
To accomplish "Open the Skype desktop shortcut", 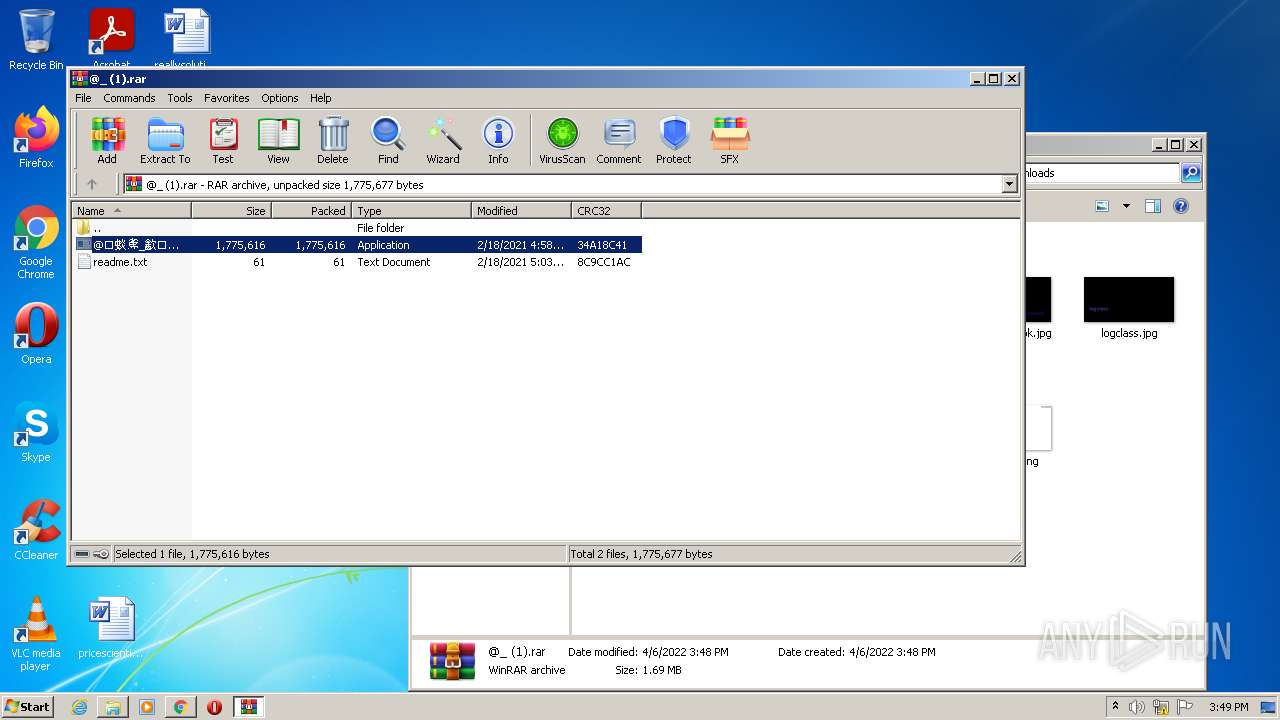I will 36,433.
